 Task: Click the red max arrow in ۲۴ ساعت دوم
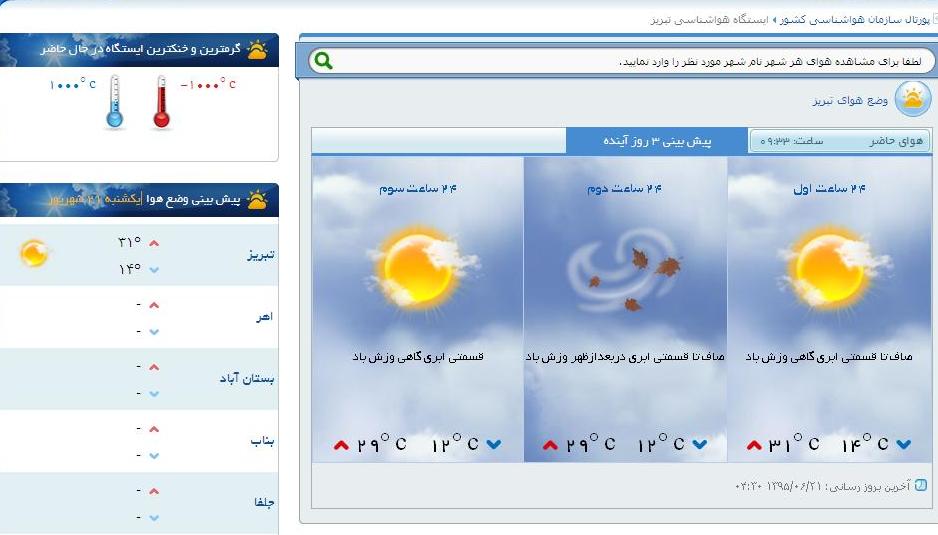(550, 445)
